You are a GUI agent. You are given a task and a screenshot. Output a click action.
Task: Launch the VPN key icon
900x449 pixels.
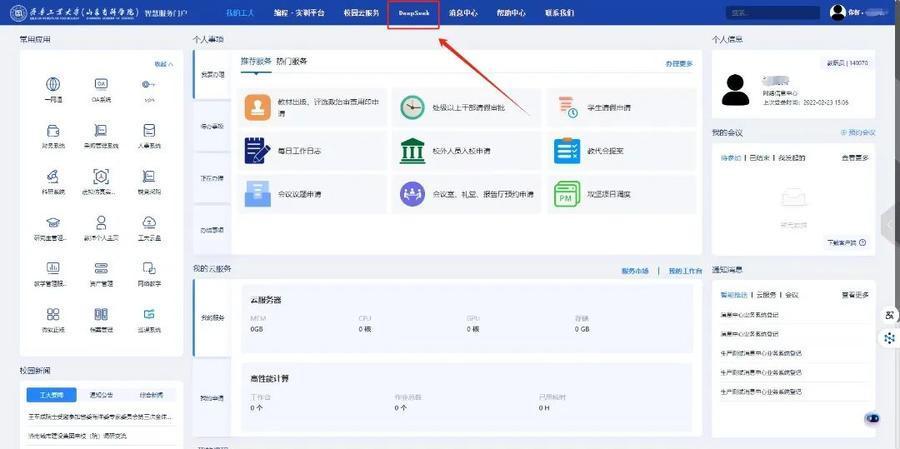click(x=148, y=85)
